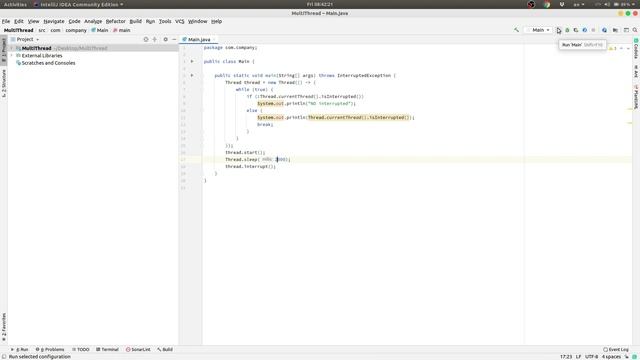Open the IntelliJ IDEA app menu dropdown
640x360 pixels.
click(79, 4)
